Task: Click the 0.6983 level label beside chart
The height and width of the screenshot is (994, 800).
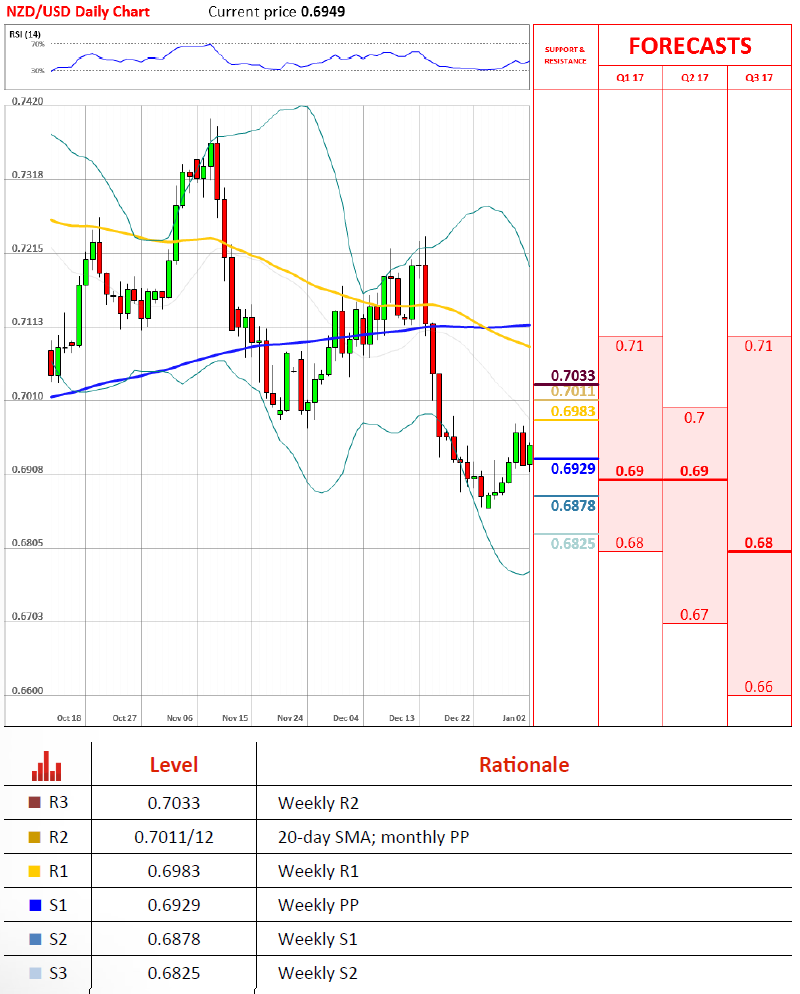Action: [x=573, y=411]
